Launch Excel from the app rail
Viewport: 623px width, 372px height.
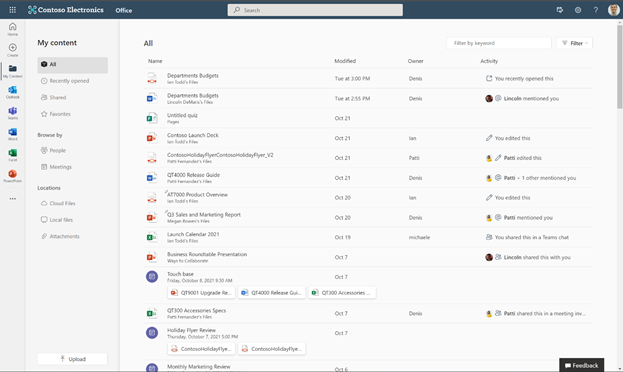click(13, 155)
